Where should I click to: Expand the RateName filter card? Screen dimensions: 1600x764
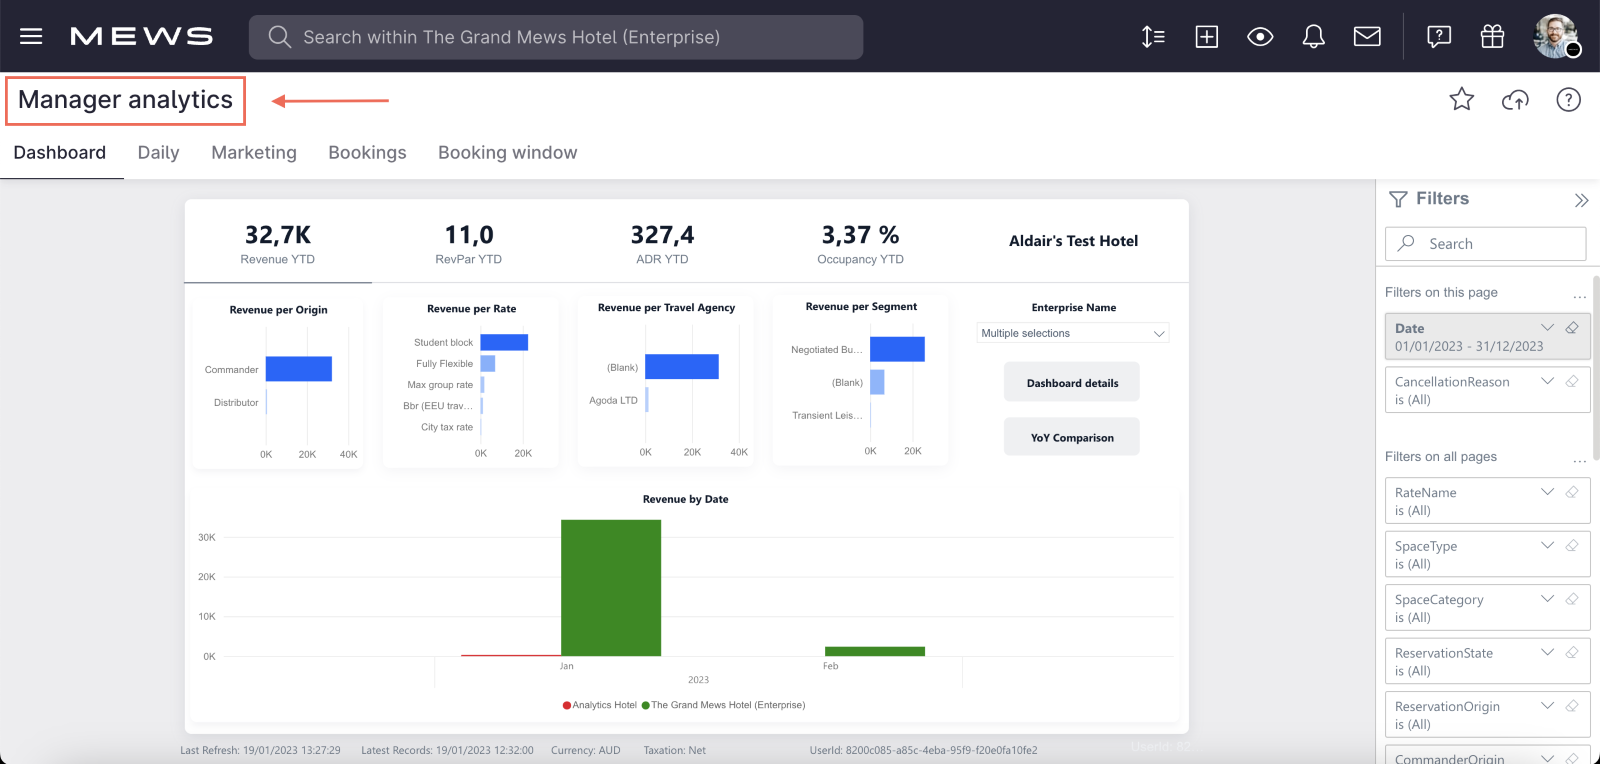(1547, 492)
